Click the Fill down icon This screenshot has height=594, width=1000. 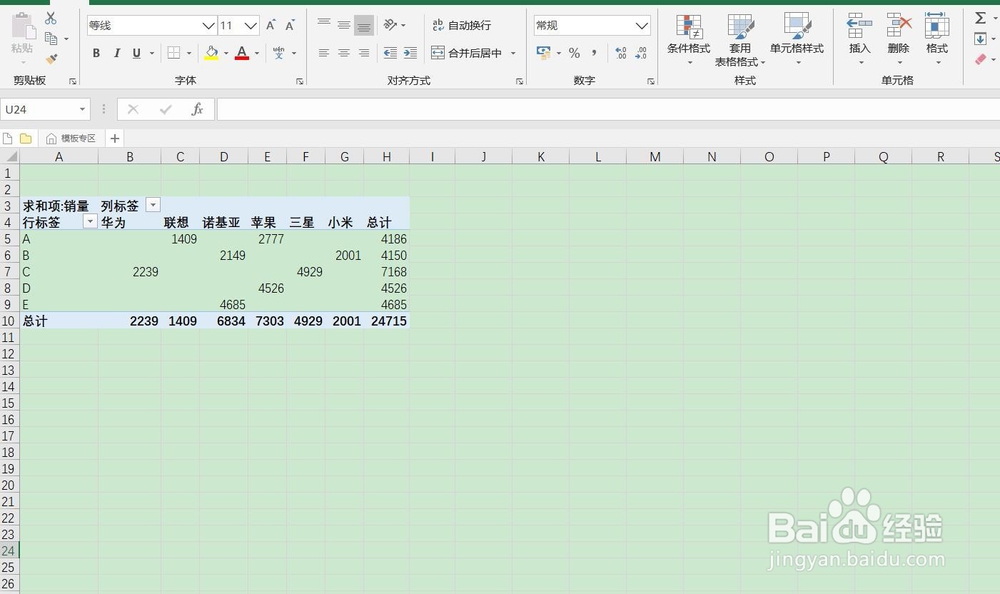point(980,39)
